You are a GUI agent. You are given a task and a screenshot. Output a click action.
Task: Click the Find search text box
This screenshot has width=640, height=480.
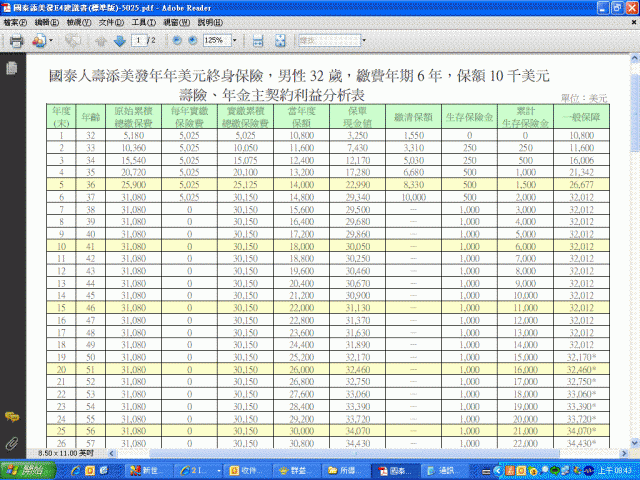click(x=330, y=40)
